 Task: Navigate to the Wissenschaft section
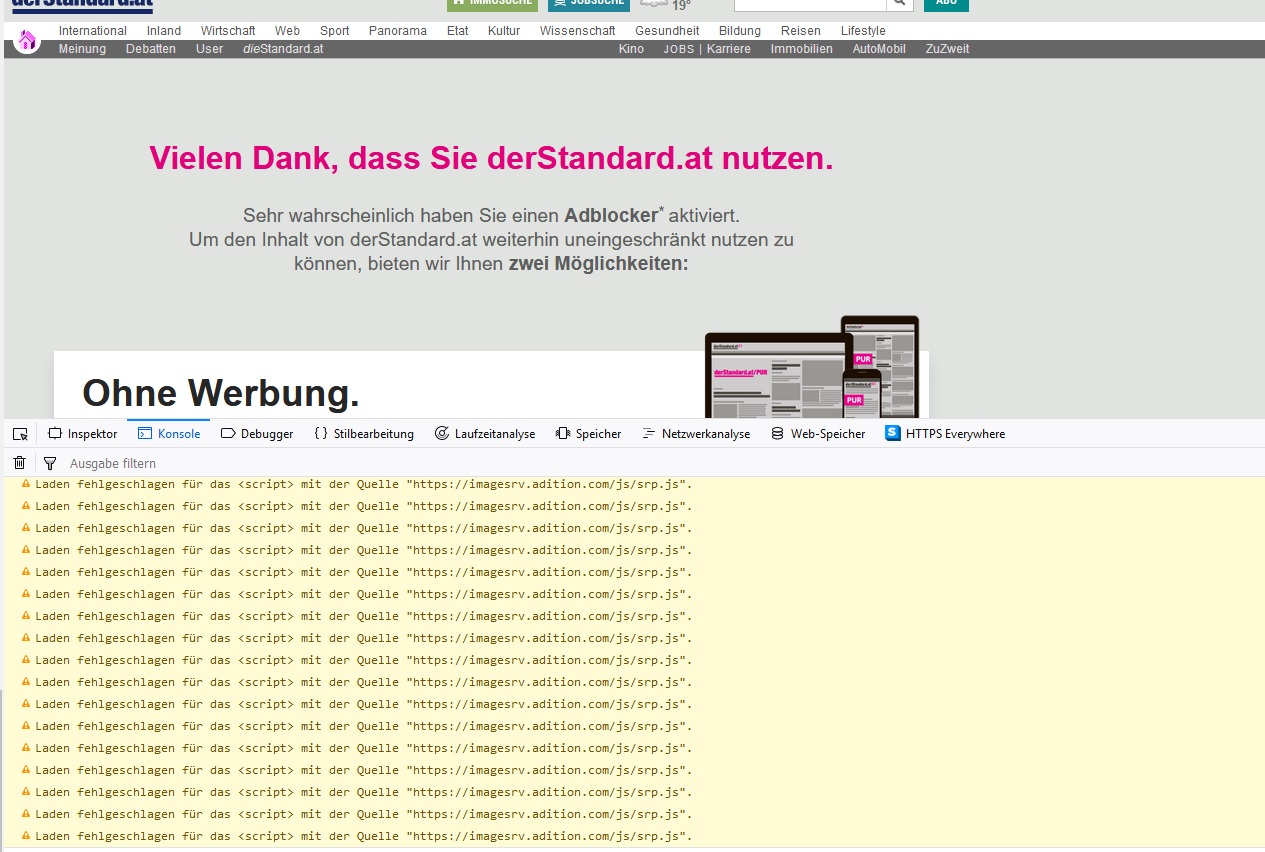point(578,31)
